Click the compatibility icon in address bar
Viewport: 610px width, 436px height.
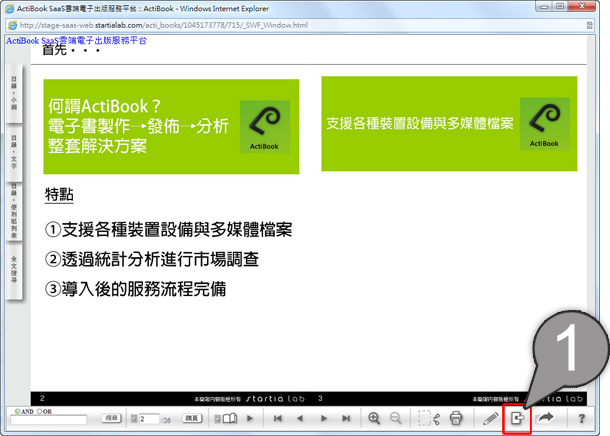pyautogui.click(x=590, y=25)
